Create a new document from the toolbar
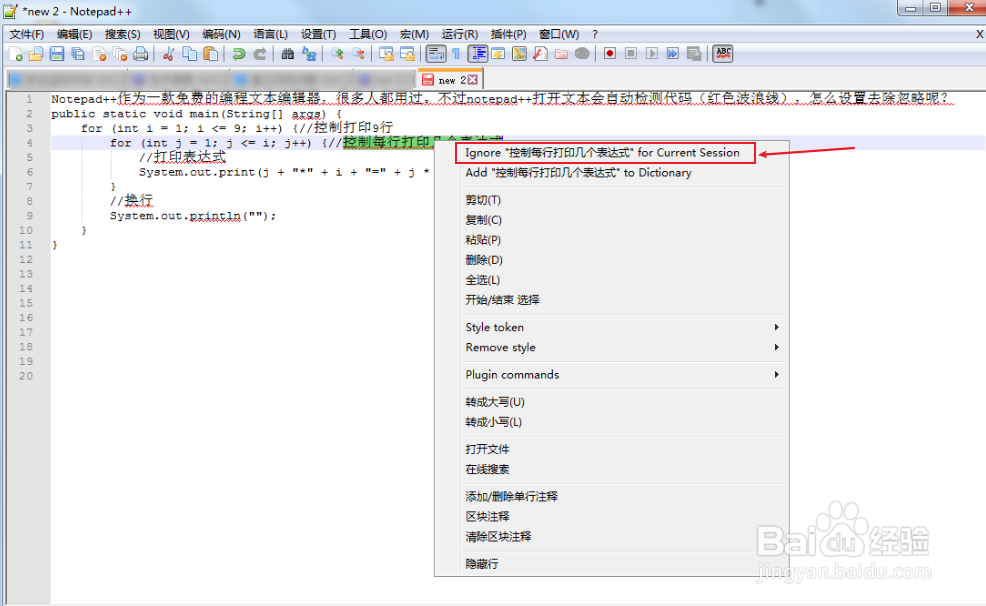The image size is (986, 606). click(x=16, y=54)
